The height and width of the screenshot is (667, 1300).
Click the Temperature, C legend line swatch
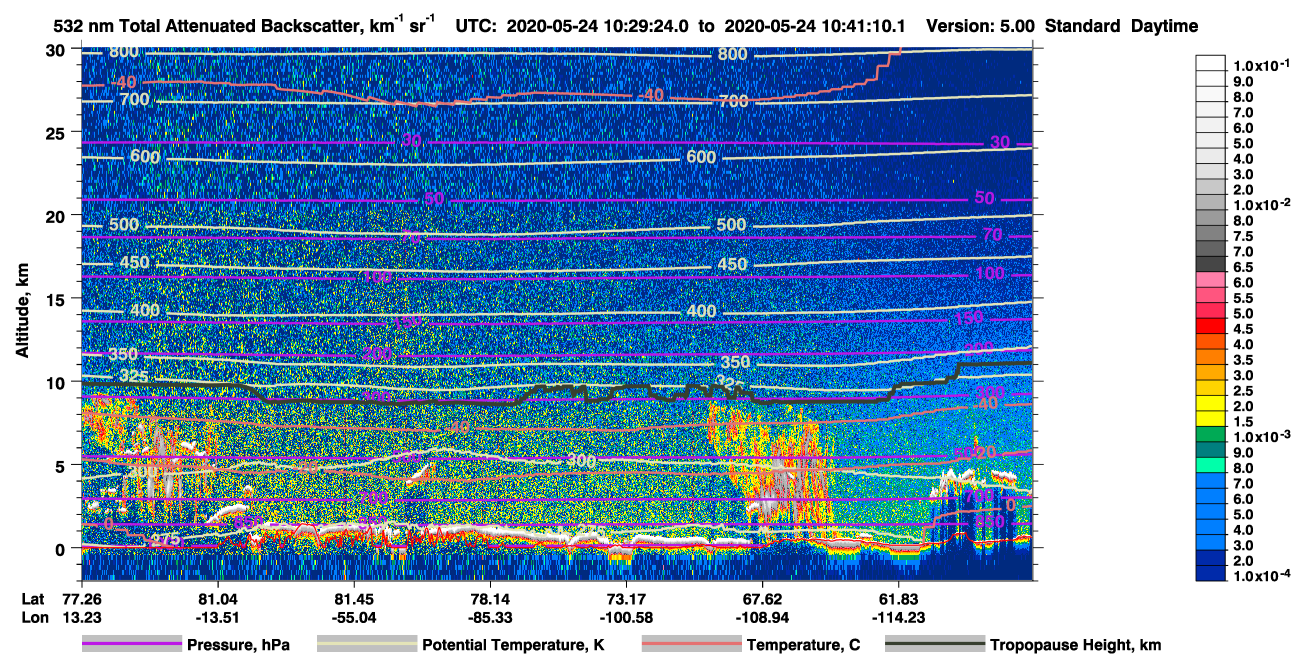pyautogui.click(x=691, y=645)
